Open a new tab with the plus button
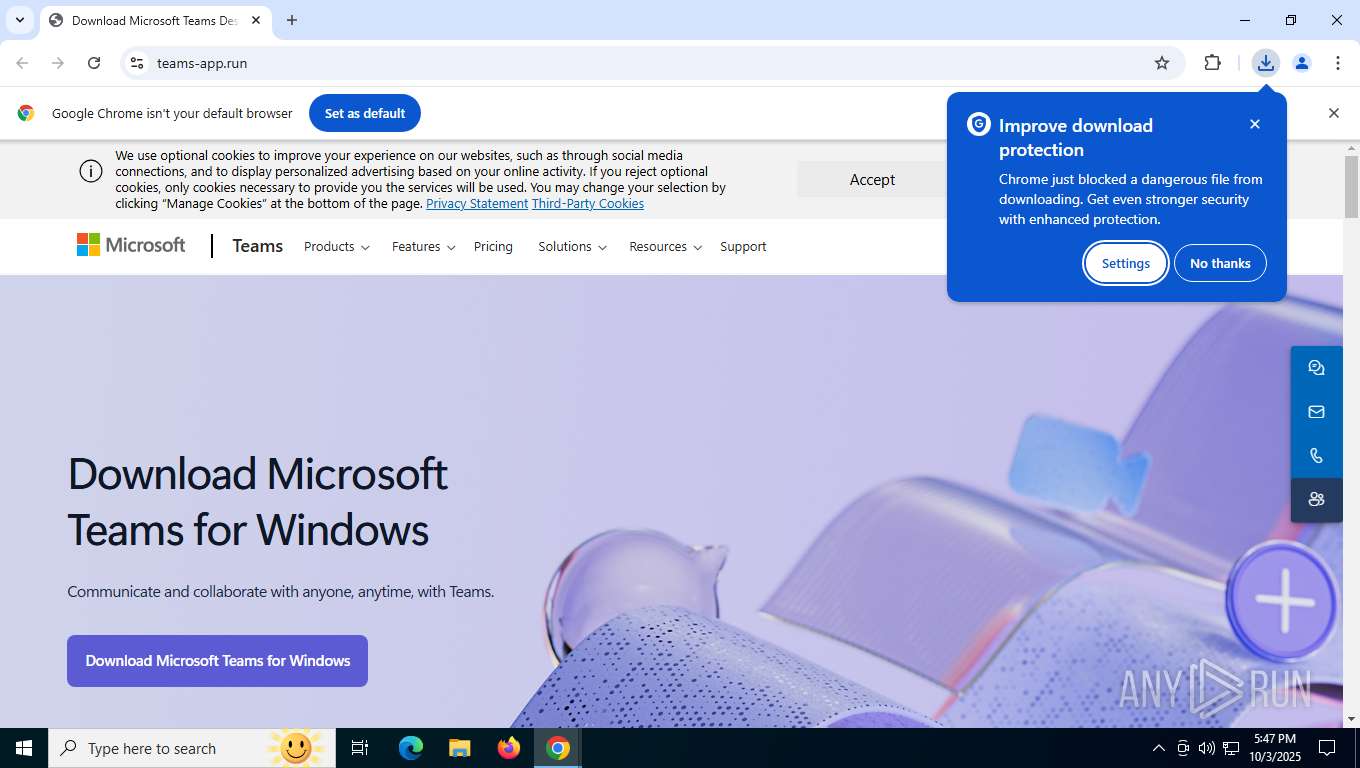The image size is (1360, 768). 292,20
